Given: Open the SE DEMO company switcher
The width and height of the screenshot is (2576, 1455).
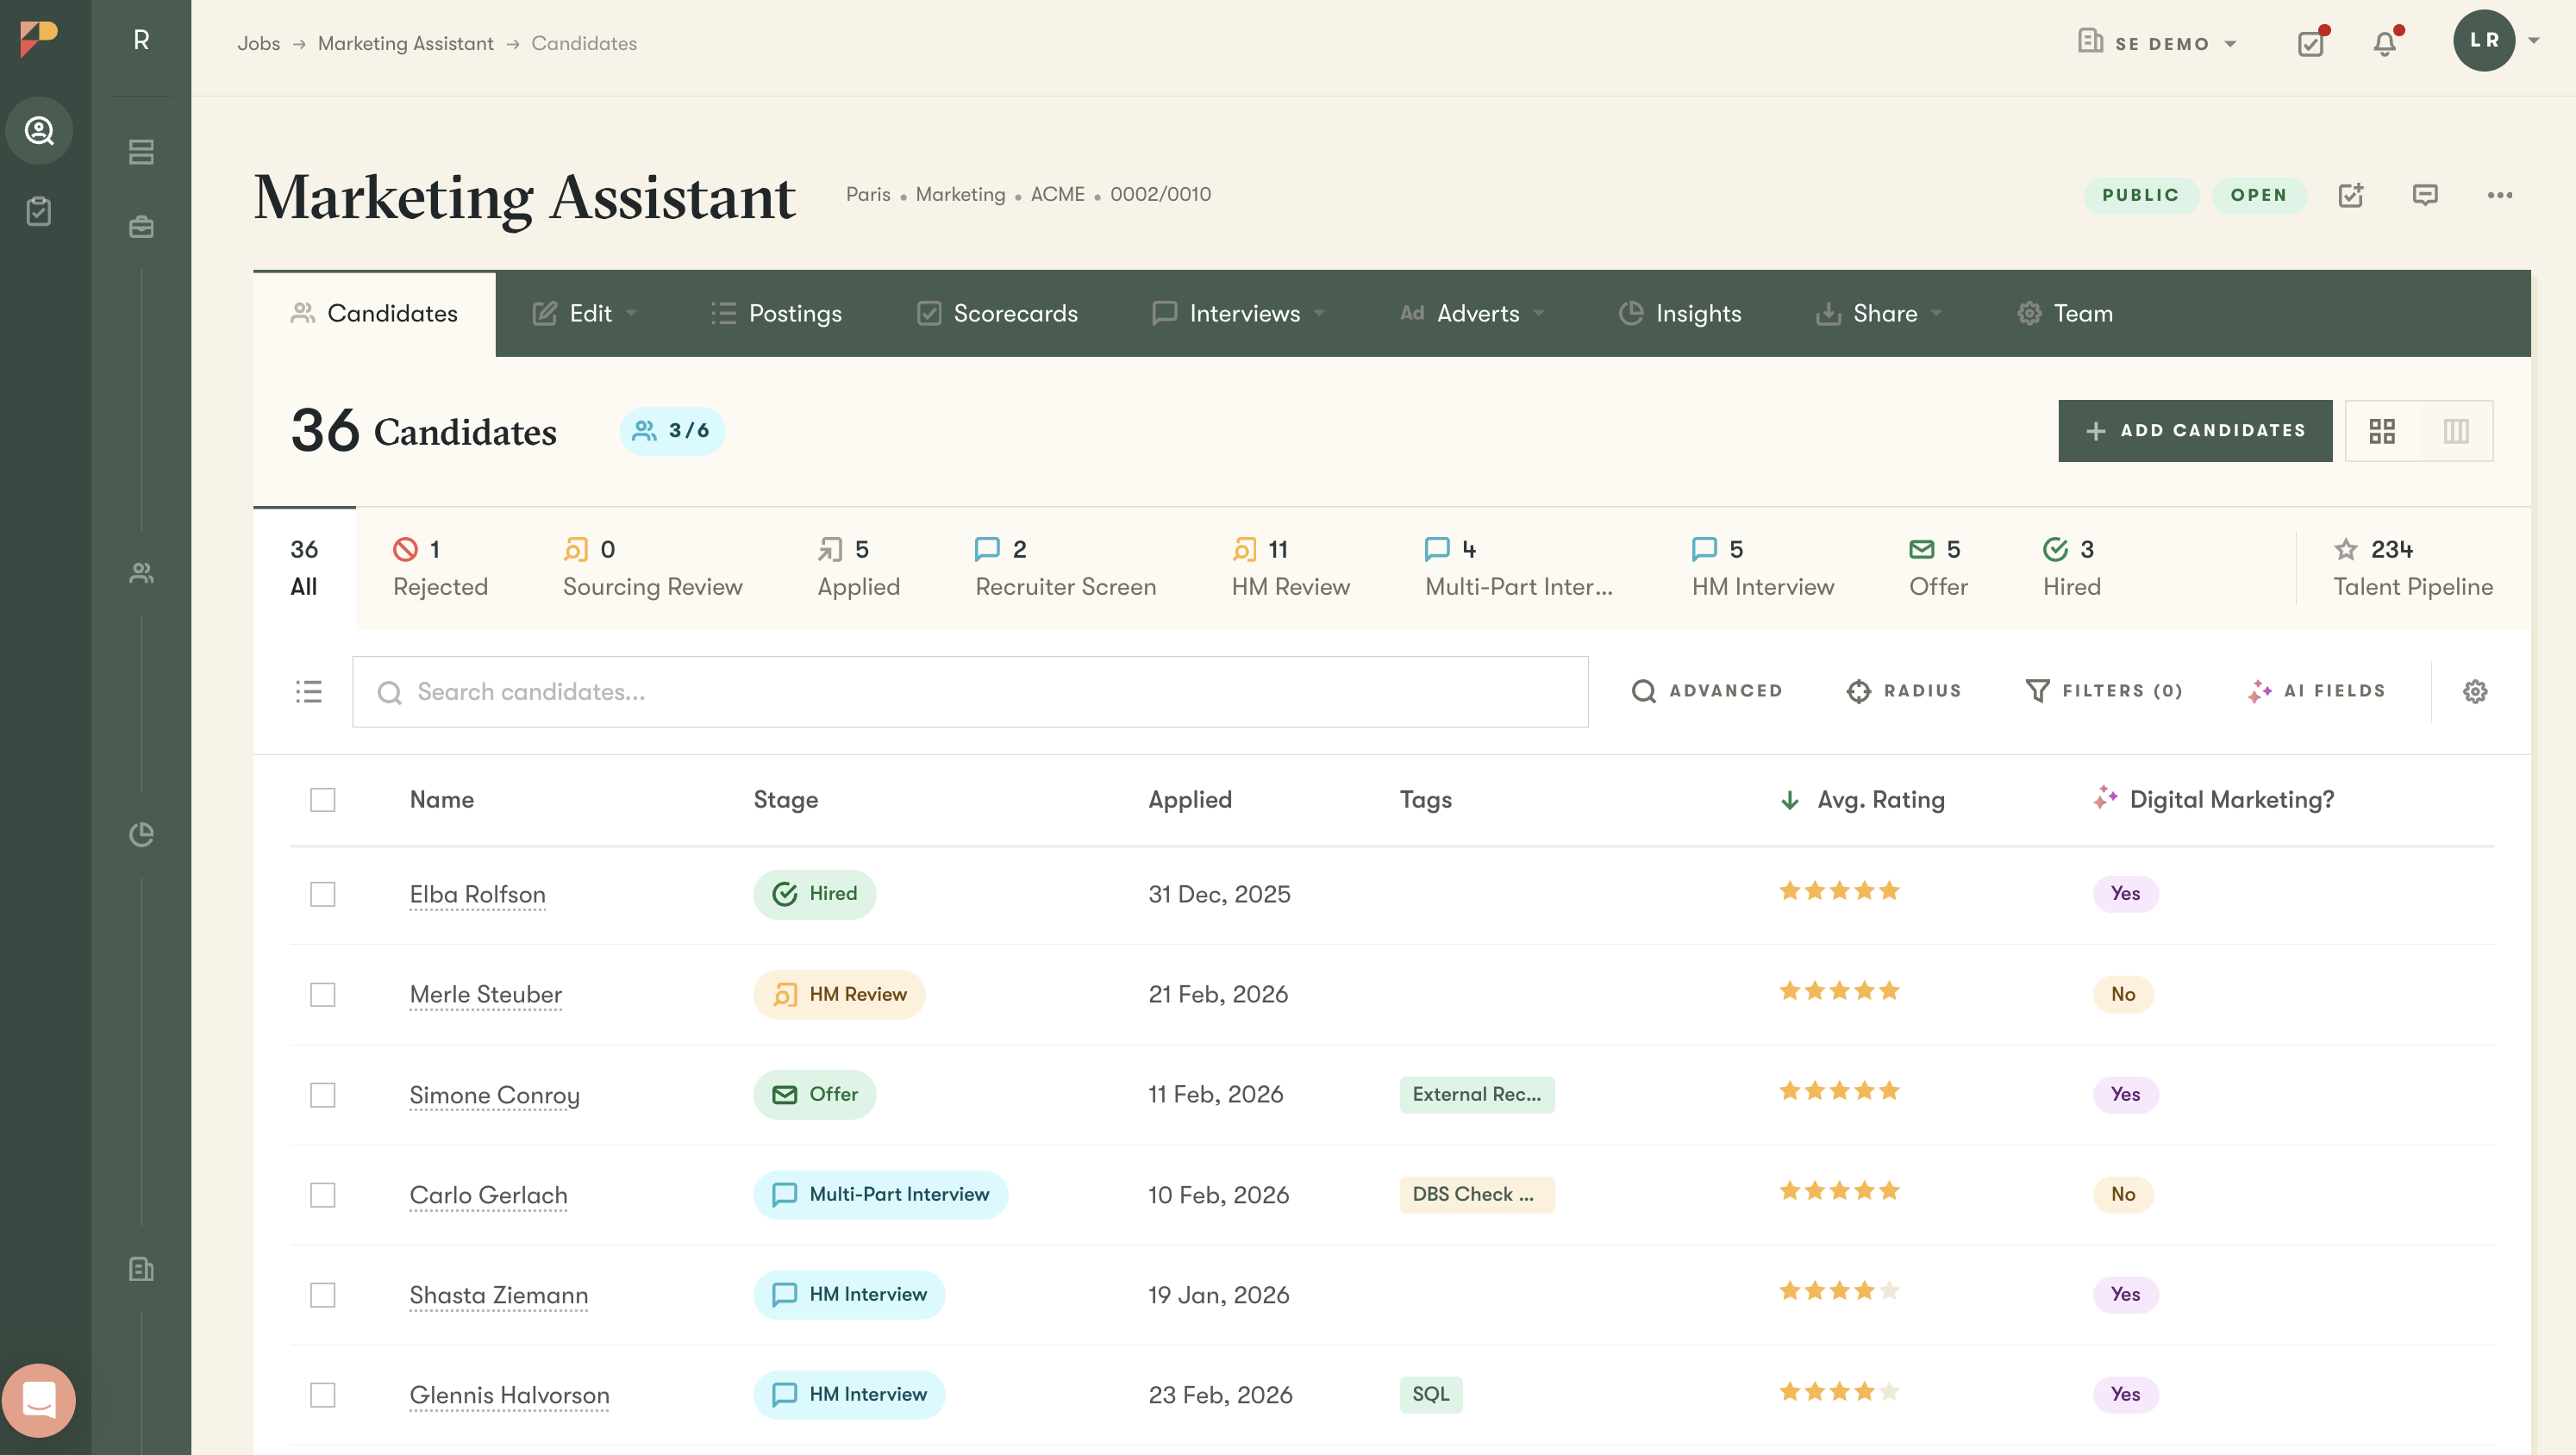Looking at the screenshot, I should 2157,43.
